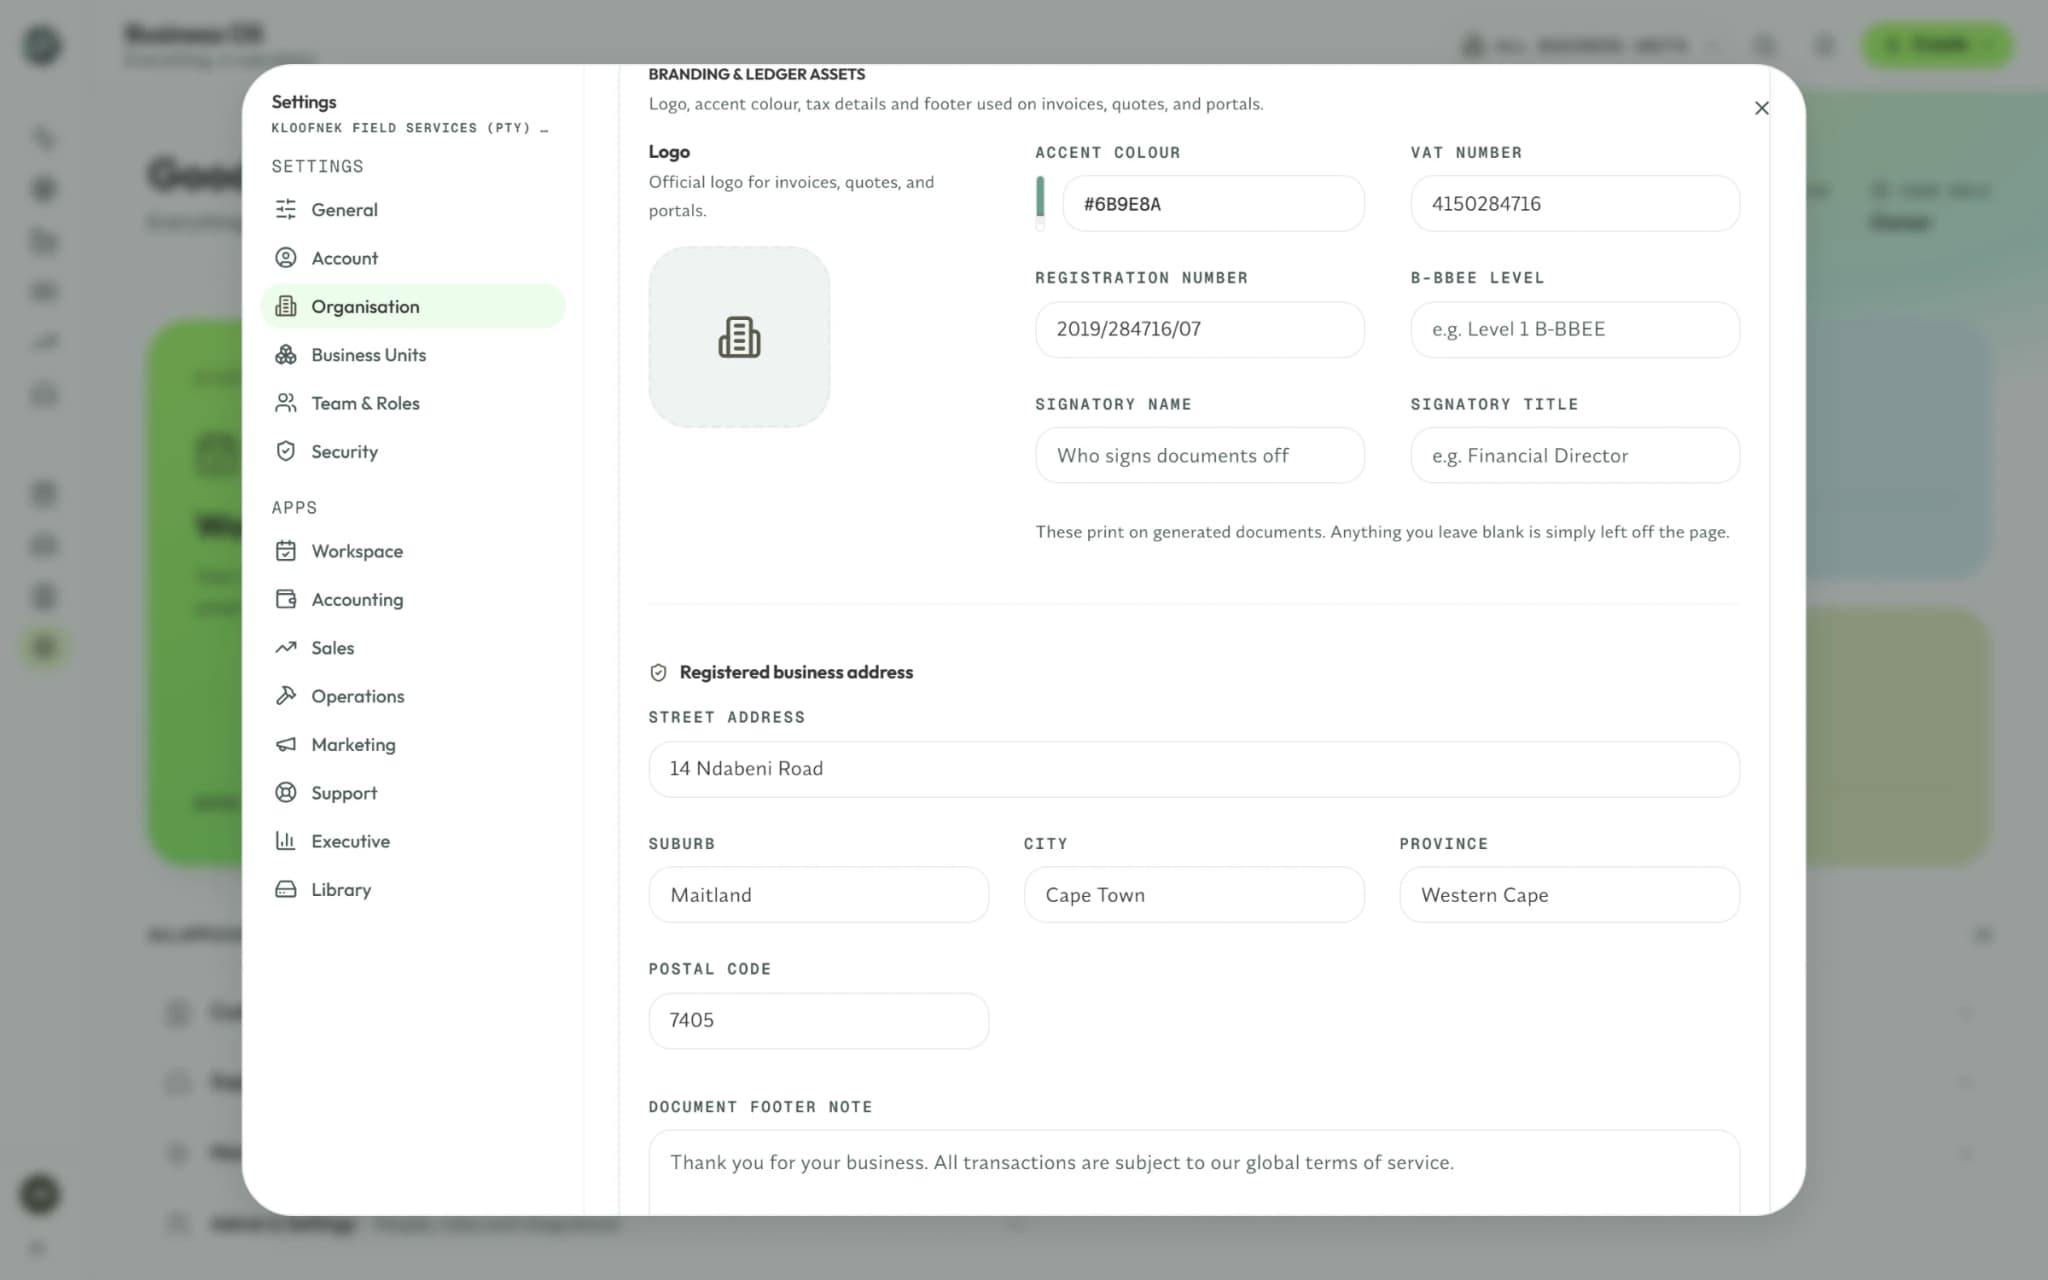Click the Registered business address shield icon
The height and width of the screenshot is (1280, 2048).
point(658,673)
